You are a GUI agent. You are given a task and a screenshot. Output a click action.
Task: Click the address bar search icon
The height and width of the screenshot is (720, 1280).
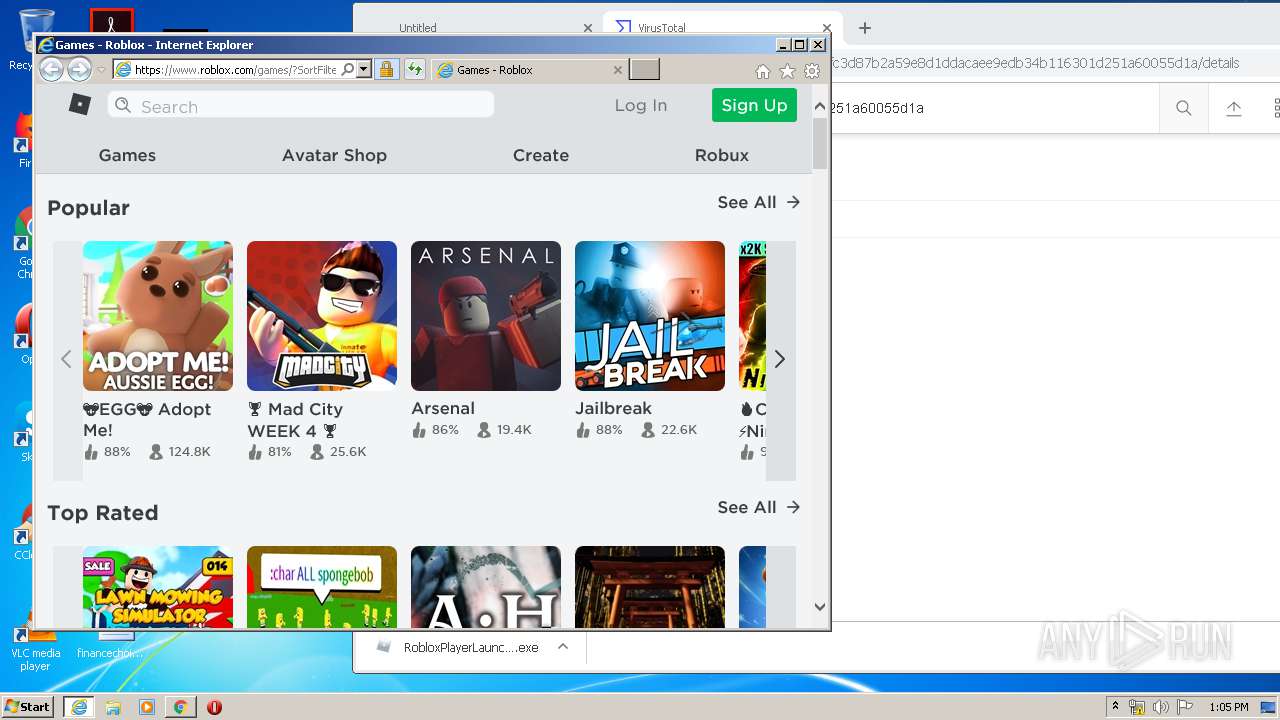[x=348, y=69]
